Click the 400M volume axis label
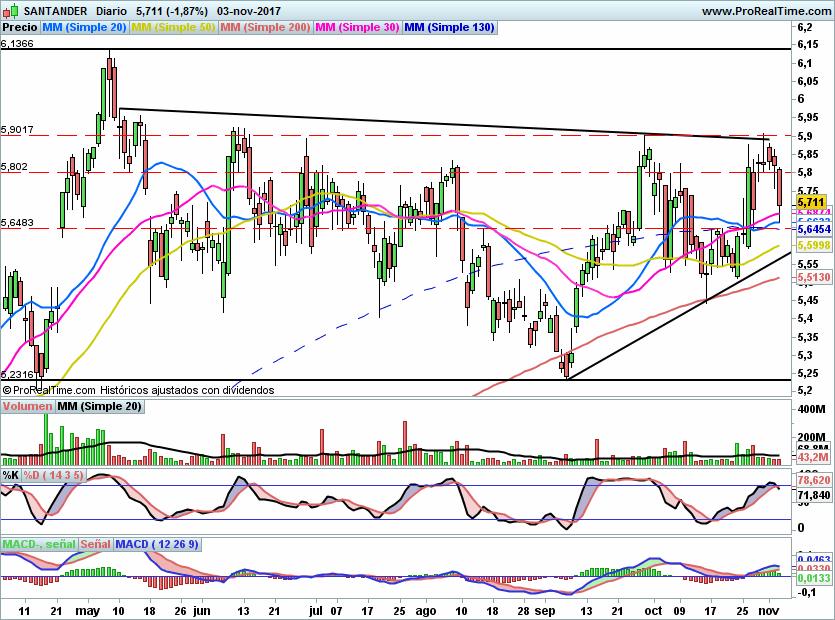The image size is (835, 620). (x=811, y=409)
